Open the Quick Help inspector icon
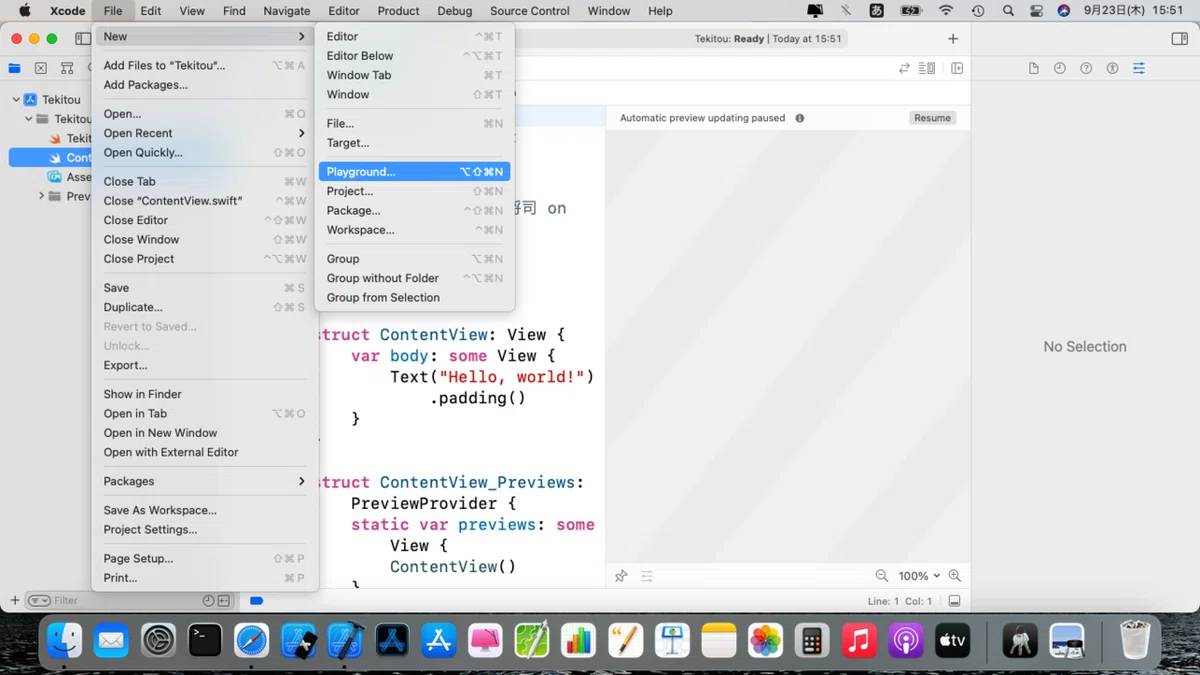The image size is (1200, 675). (x=1086, y=68)
